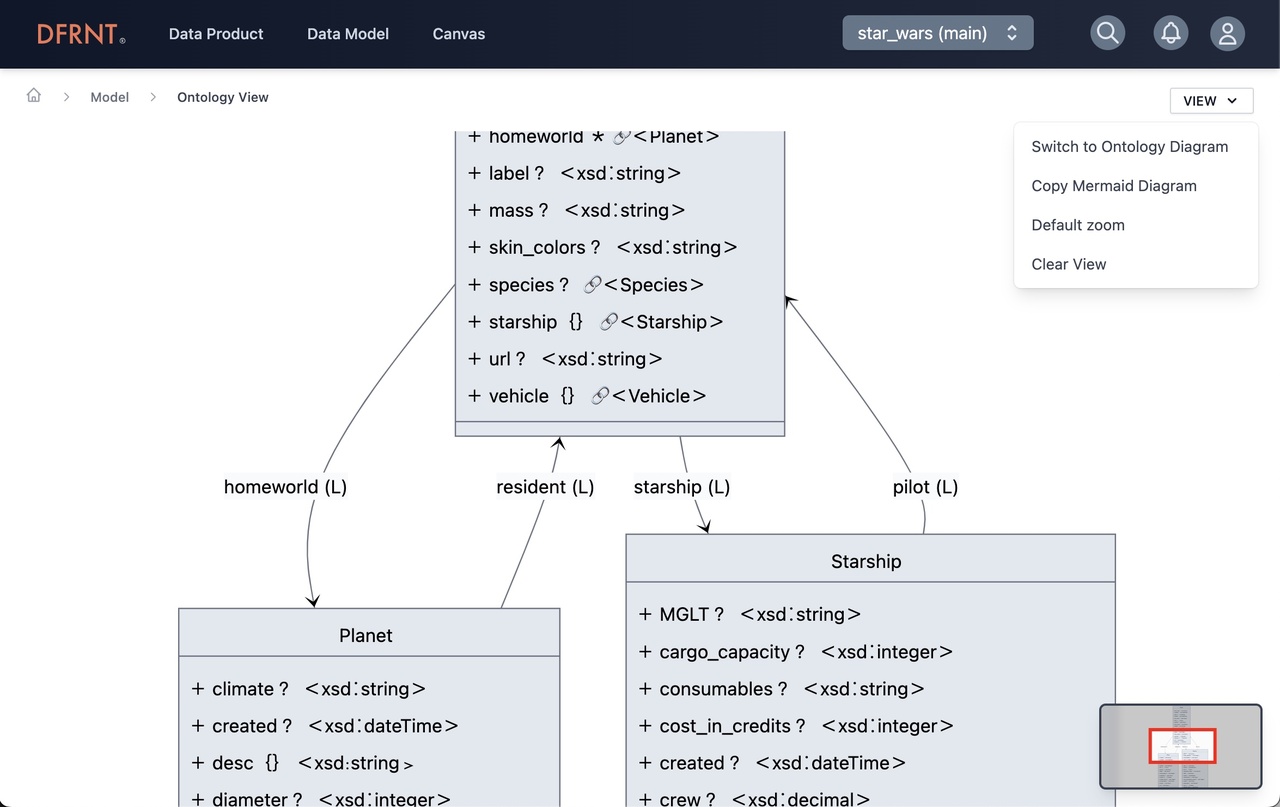Open the star_wars branch selector

pyautogui.click(x=937, y=32)
